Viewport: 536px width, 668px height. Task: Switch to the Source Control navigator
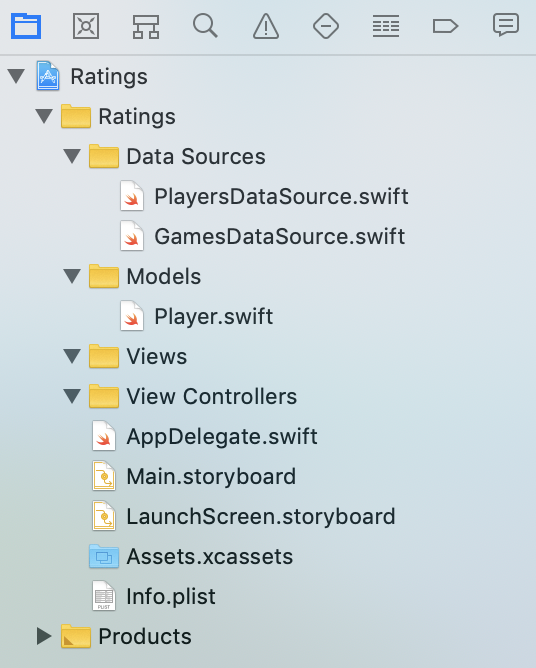point(86,26)
